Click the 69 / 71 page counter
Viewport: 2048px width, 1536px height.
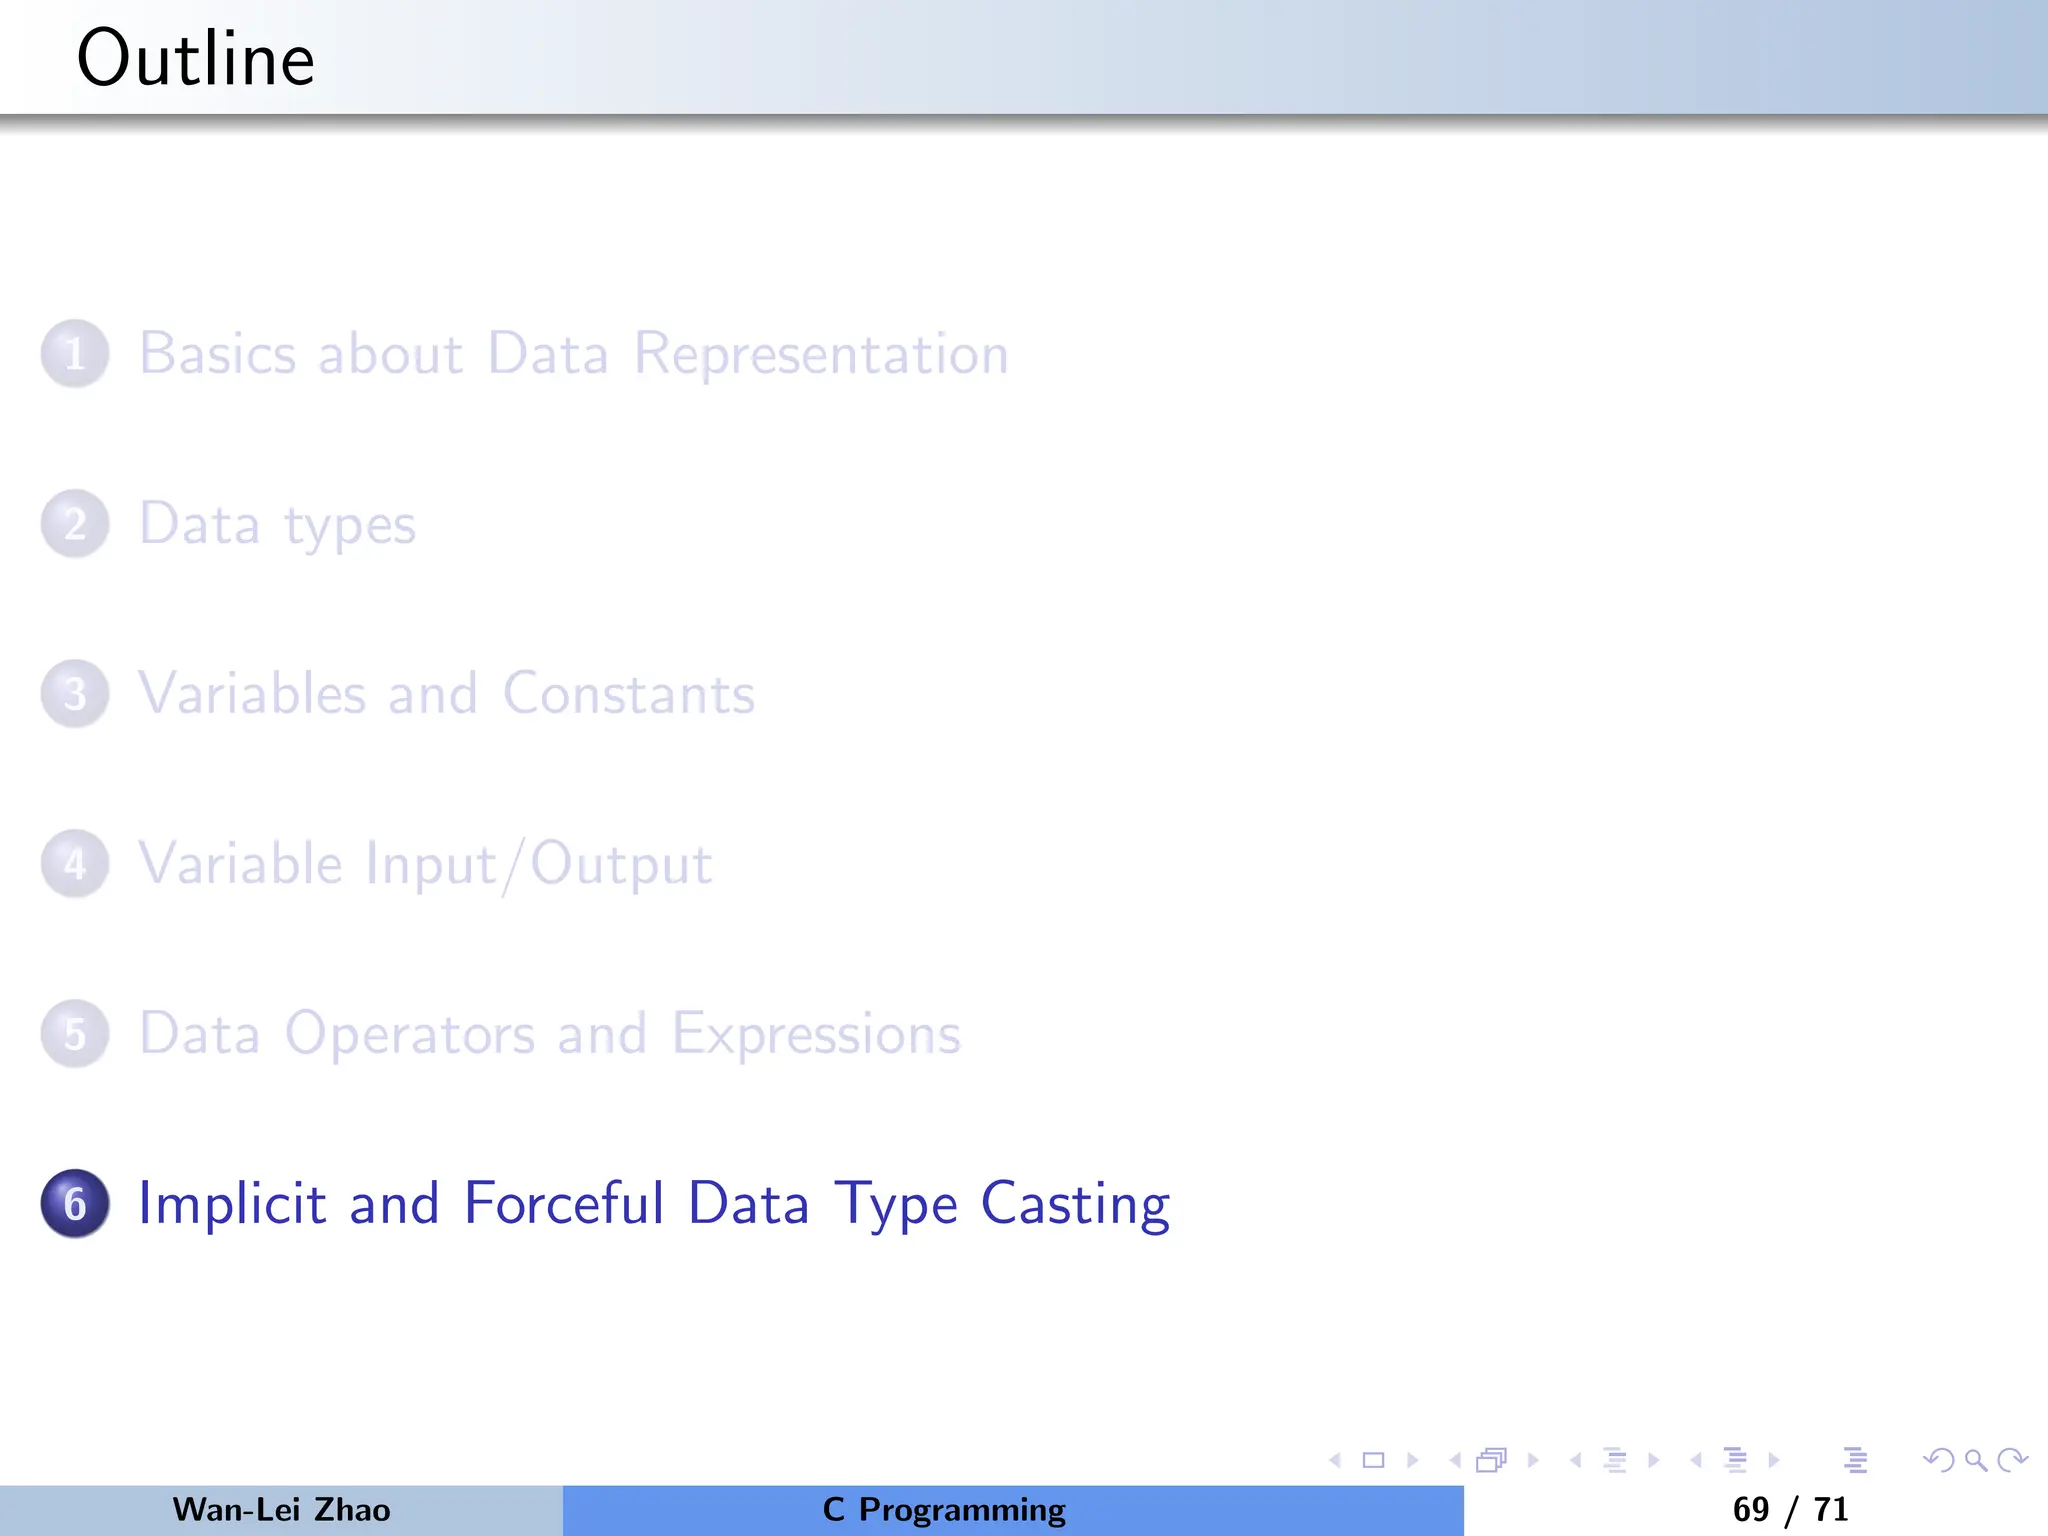1790,1509
